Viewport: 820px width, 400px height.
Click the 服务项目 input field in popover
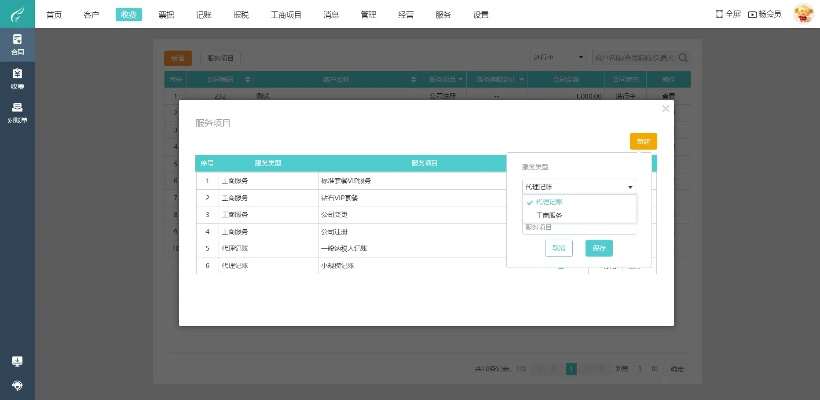coord(578,227)
